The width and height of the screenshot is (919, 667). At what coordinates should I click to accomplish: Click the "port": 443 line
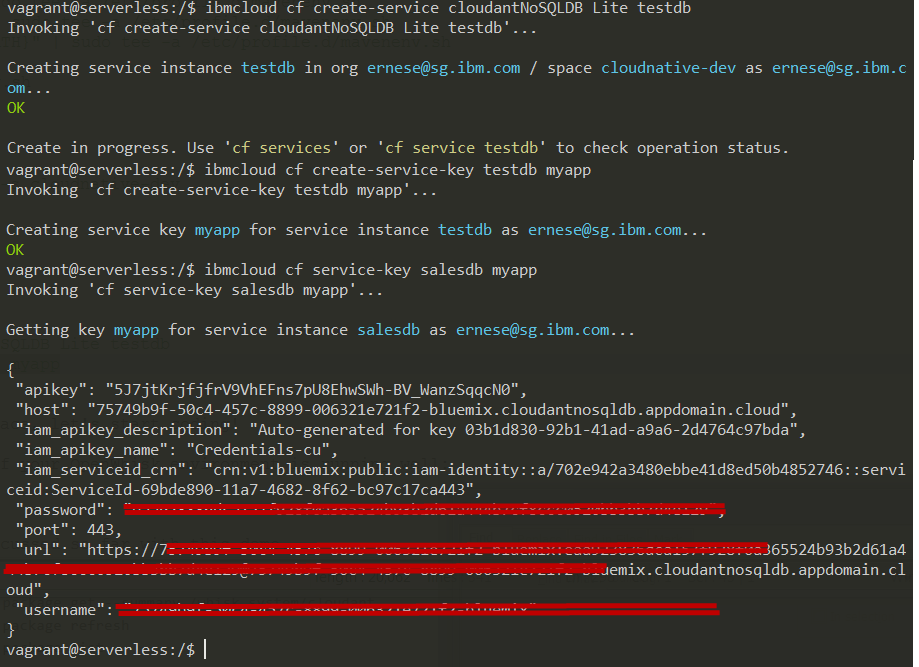(69, 530)
